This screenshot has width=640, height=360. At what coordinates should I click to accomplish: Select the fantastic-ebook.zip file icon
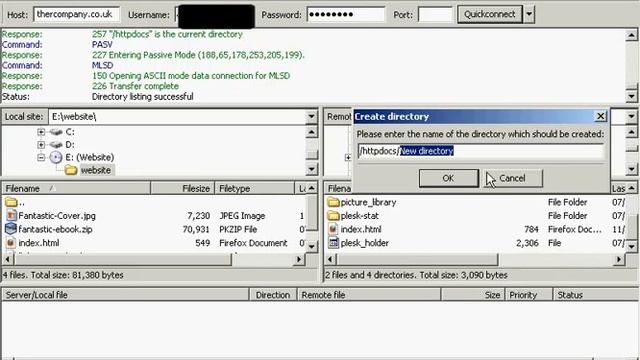click(11, 229)
